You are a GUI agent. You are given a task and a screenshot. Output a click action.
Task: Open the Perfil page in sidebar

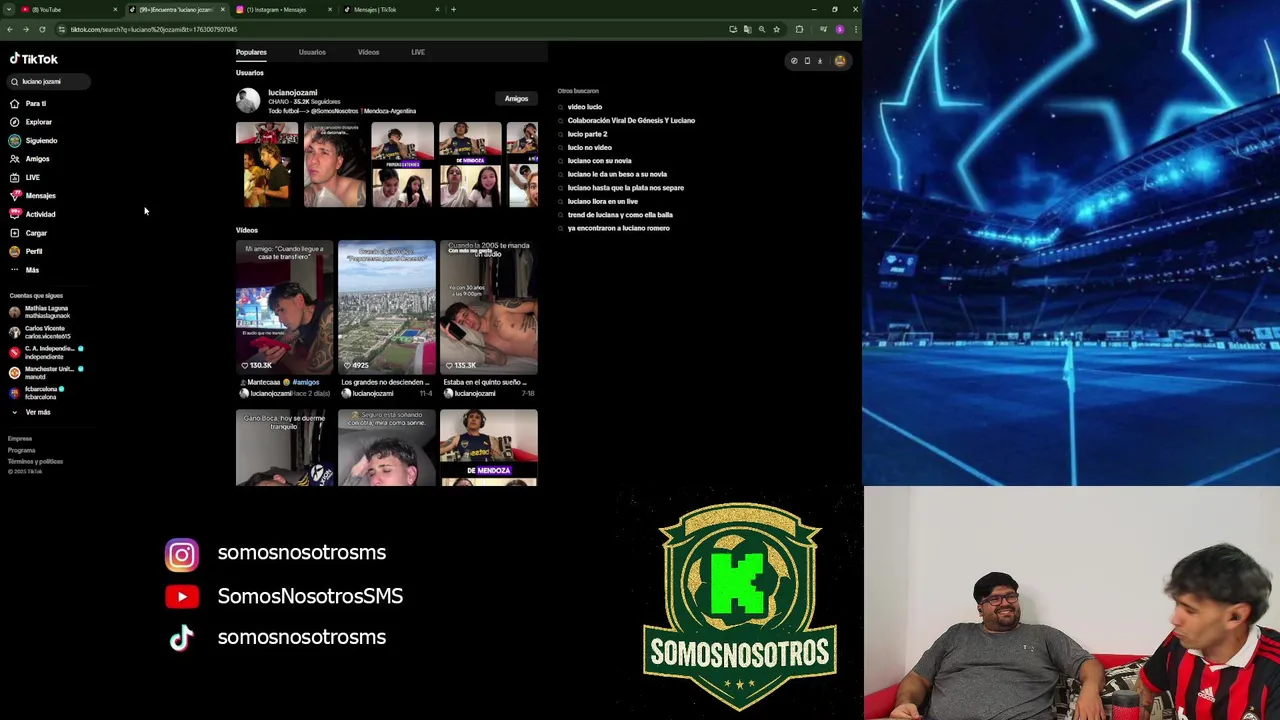(26, 252)
